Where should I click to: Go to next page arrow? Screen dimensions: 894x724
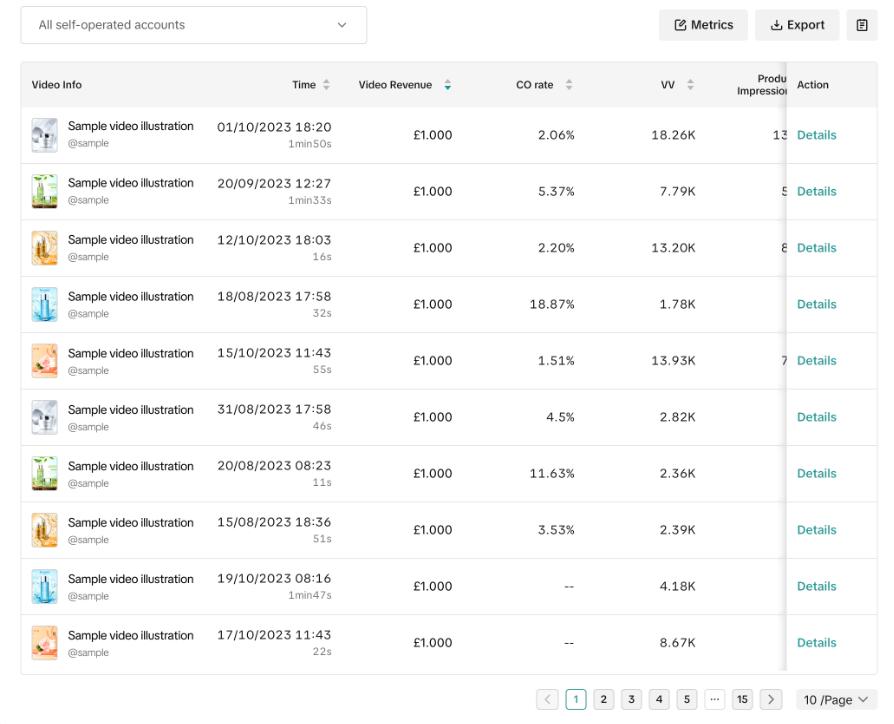tap(770, 700)
